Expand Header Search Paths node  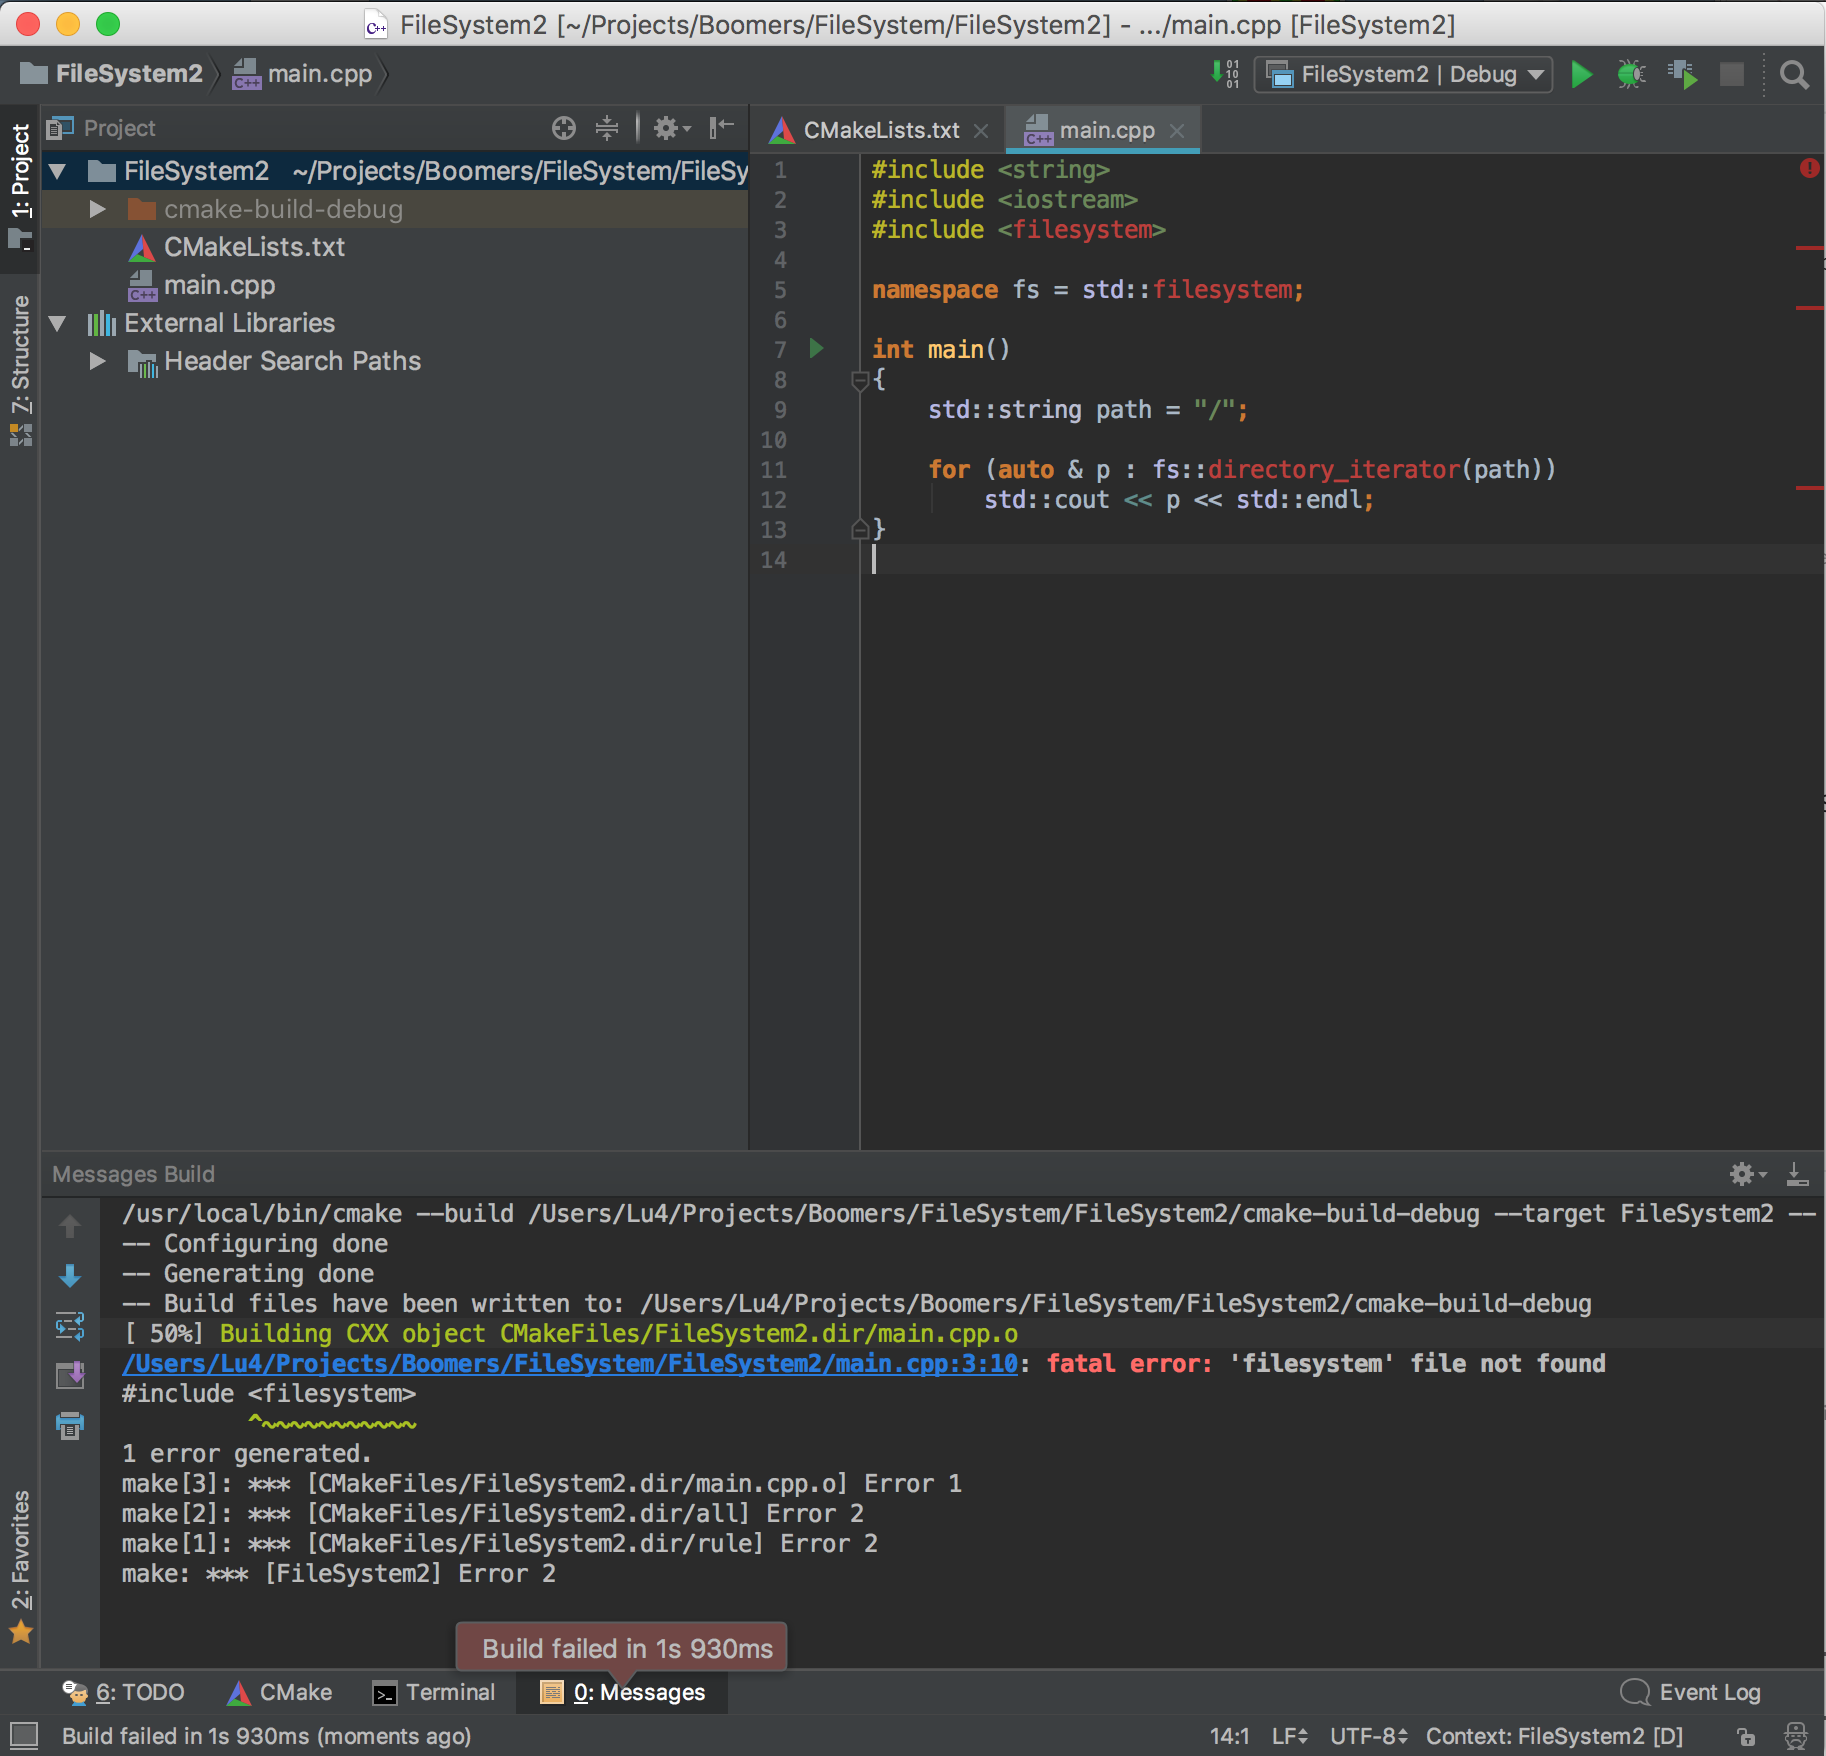97,361
